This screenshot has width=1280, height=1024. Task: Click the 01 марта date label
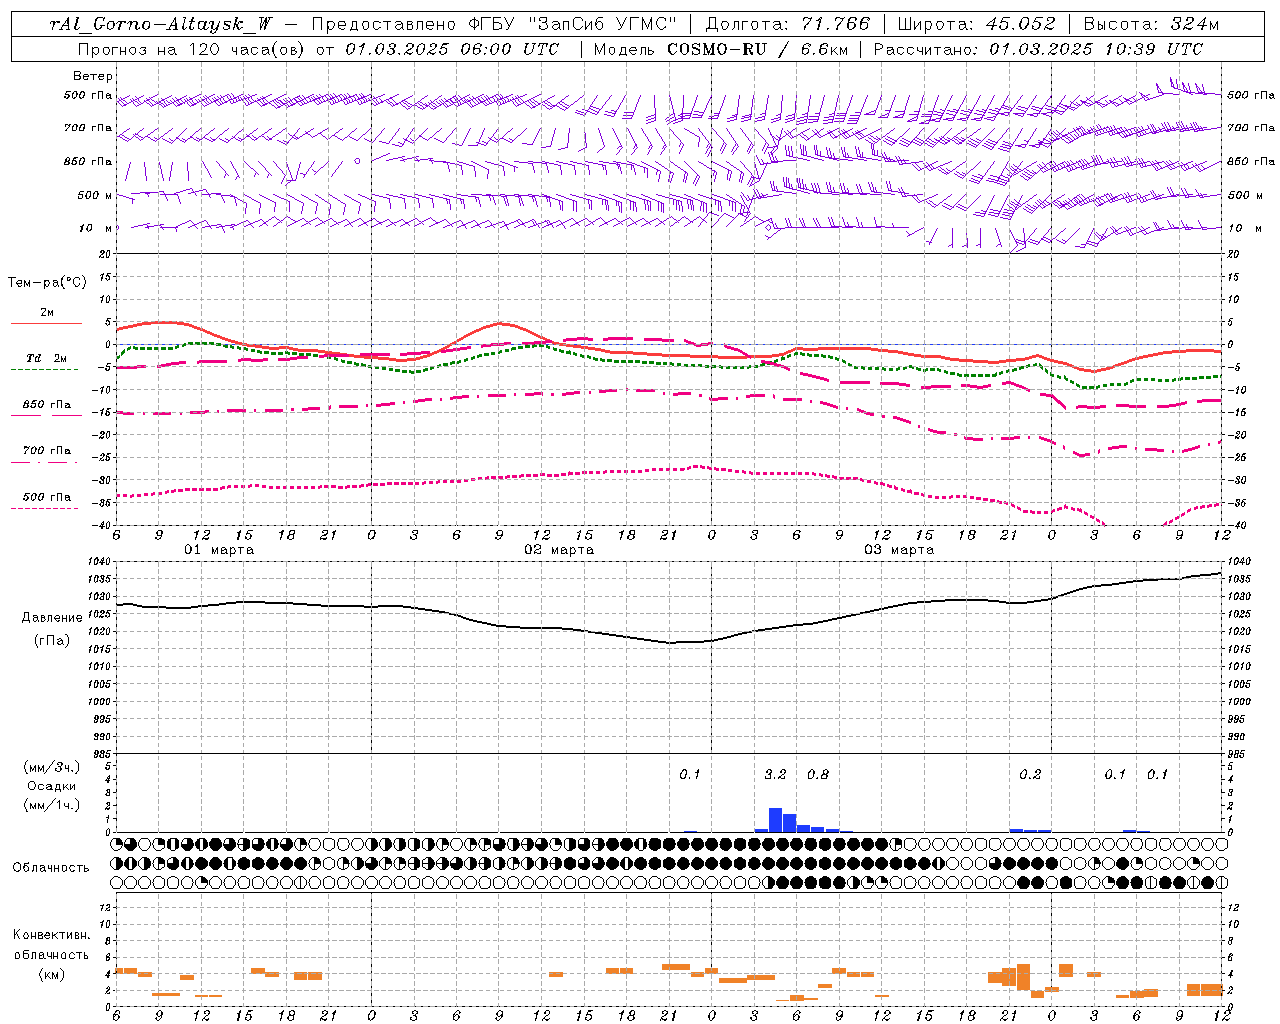tap(219, 550)
